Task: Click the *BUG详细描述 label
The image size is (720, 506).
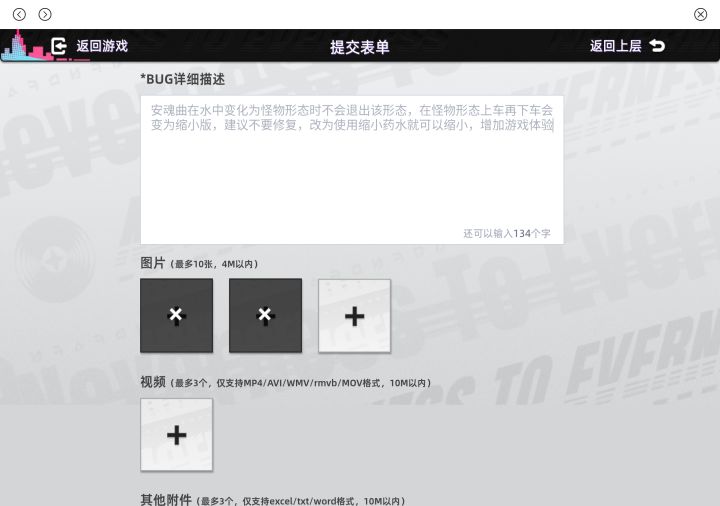Action: tap(183, 79)
